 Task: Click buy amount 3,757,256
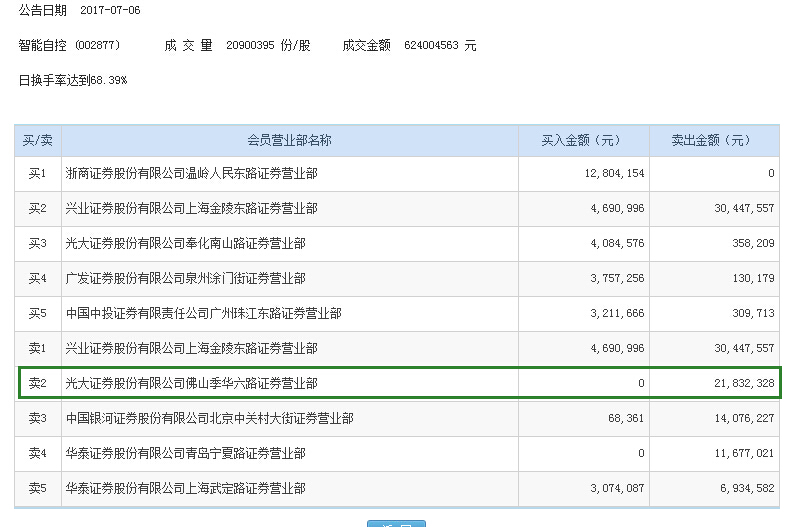point(617,278)
